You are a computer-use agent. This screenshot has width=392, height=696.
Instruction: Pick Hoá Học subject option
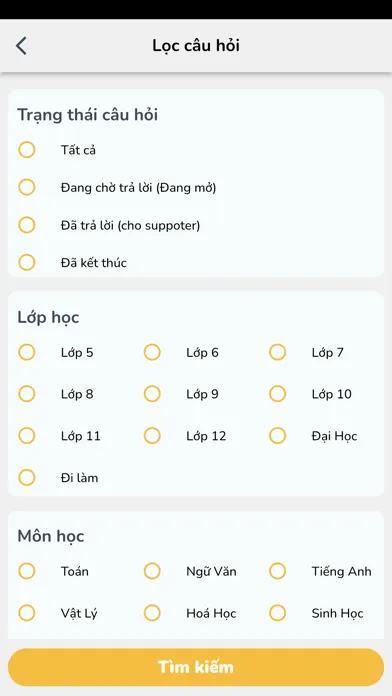(x=152, y=613)
